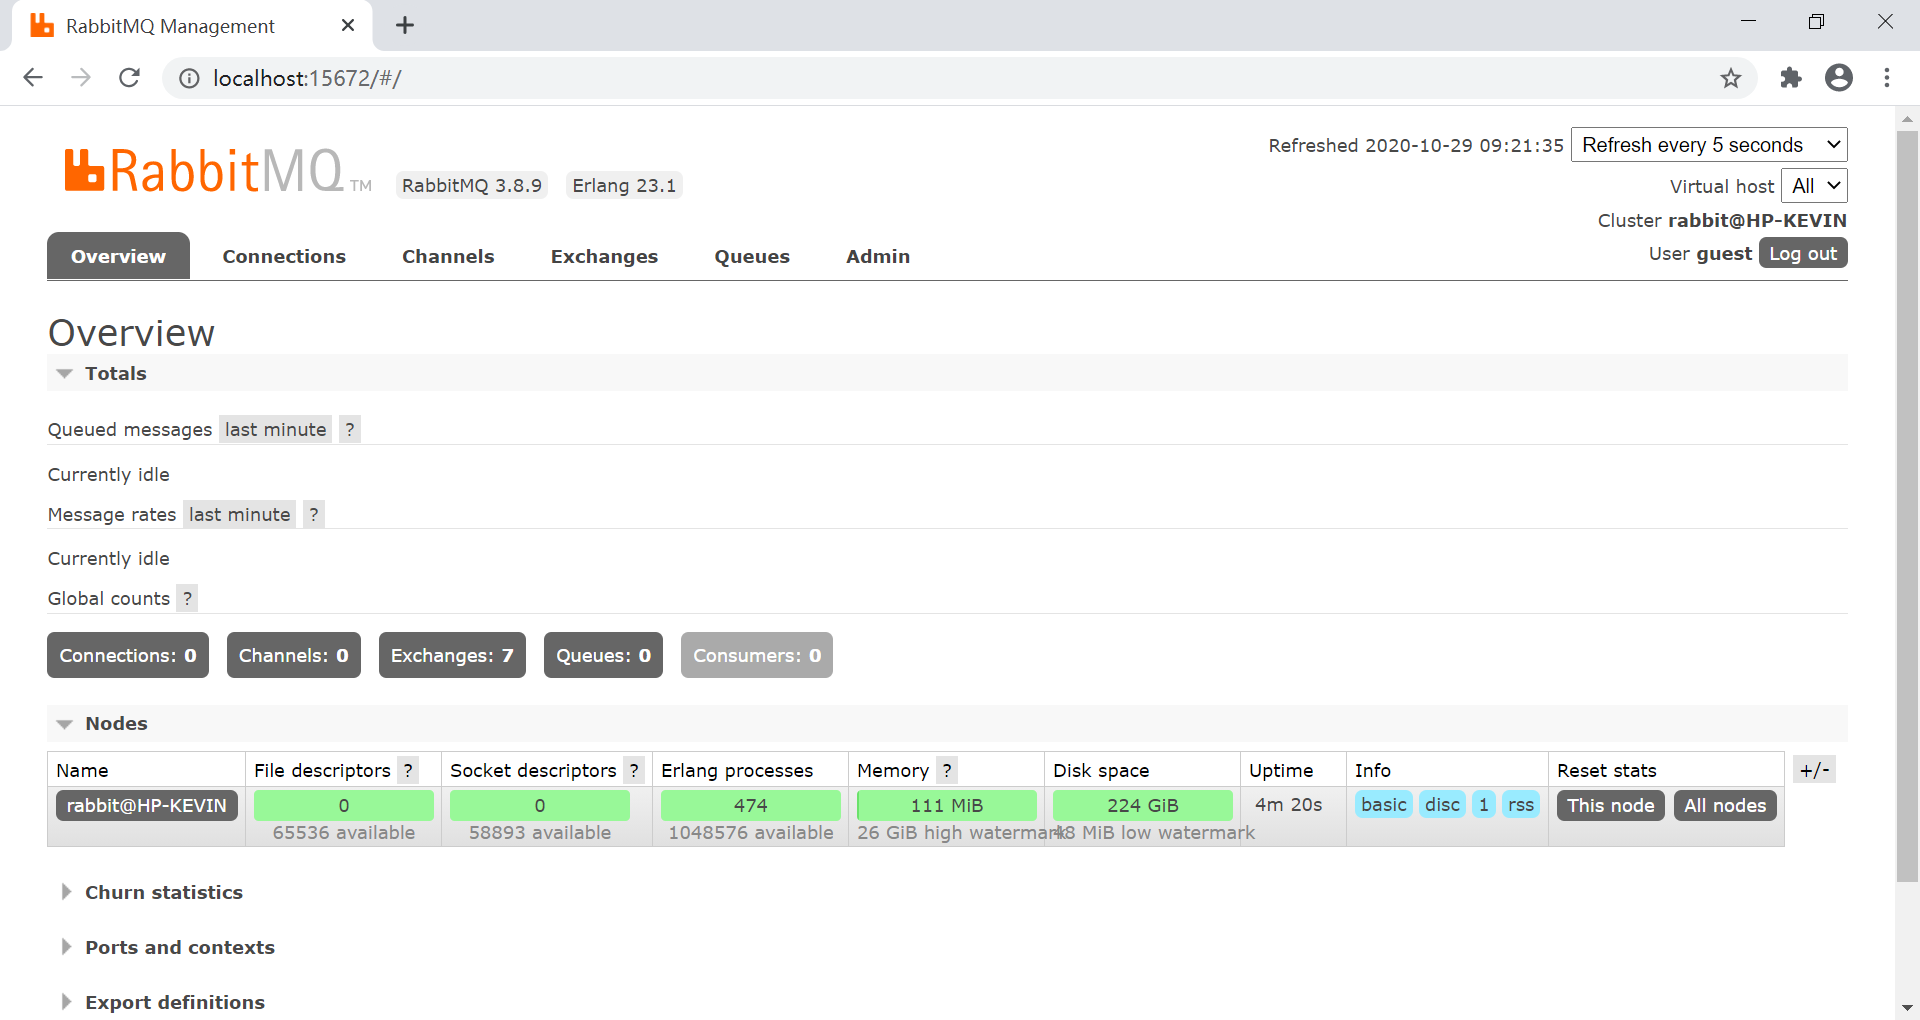
Task: Switch to the Channels tab
Action: (x=448, y=256)
